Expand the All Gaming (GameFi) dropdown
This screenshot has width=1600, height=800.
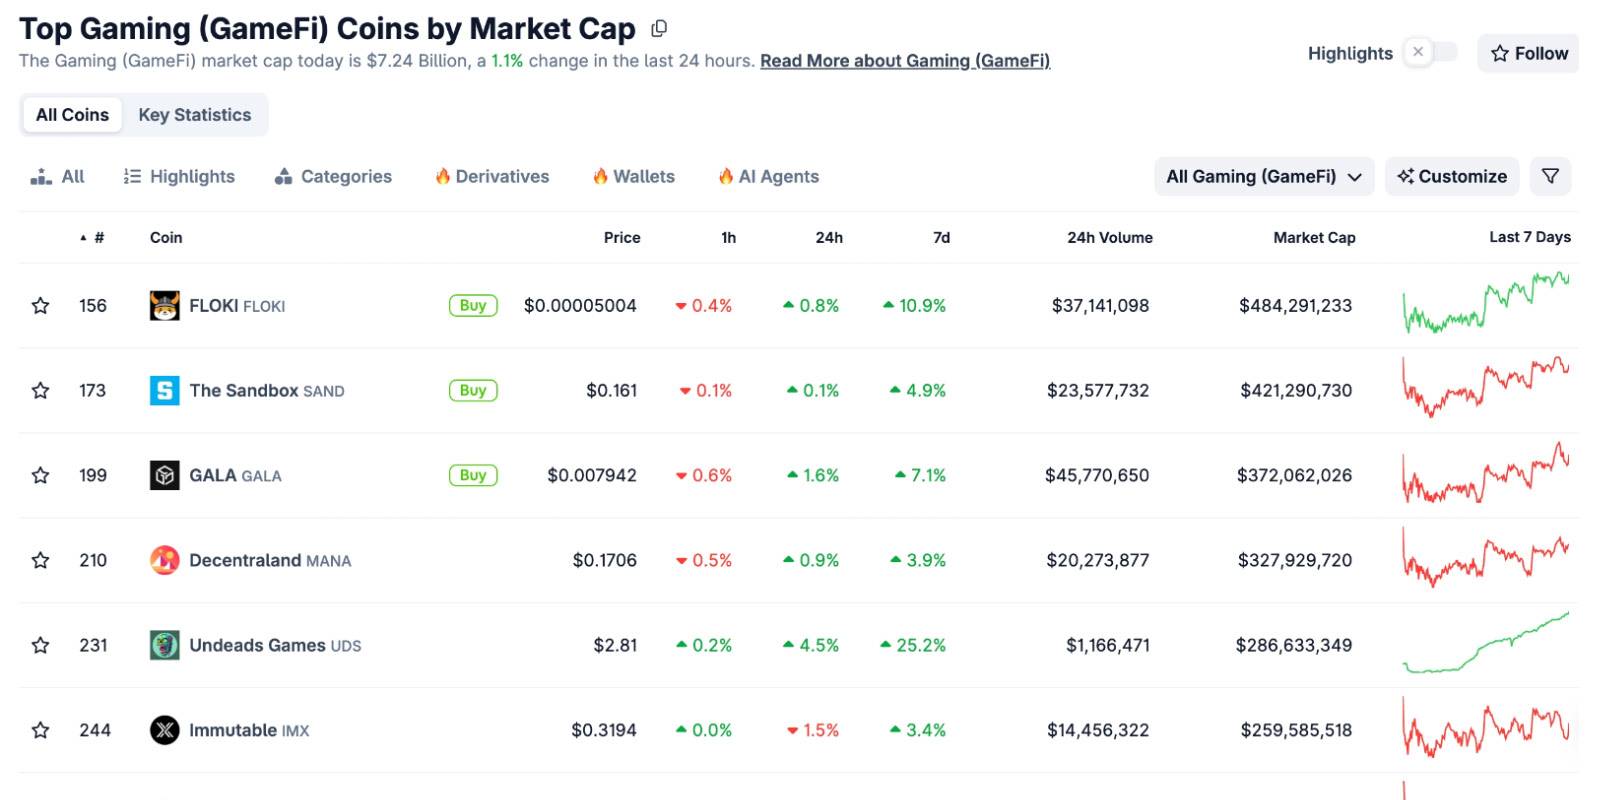pos(1264,177)
